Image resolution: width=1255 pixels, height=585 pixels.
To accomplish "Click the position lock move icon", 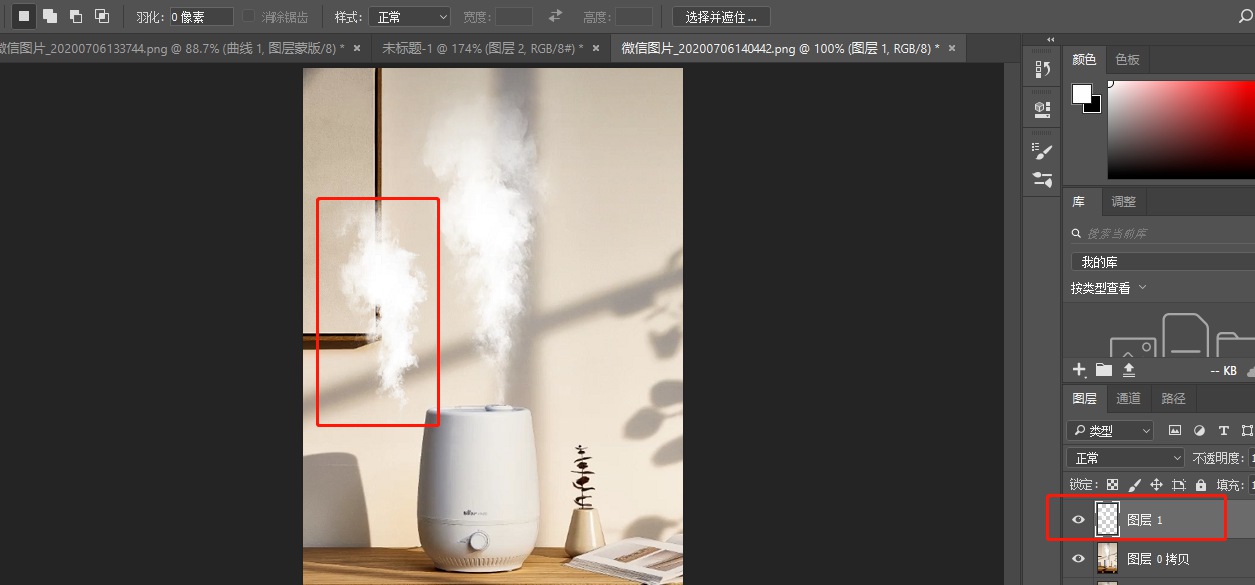I will click(1157, 484).
